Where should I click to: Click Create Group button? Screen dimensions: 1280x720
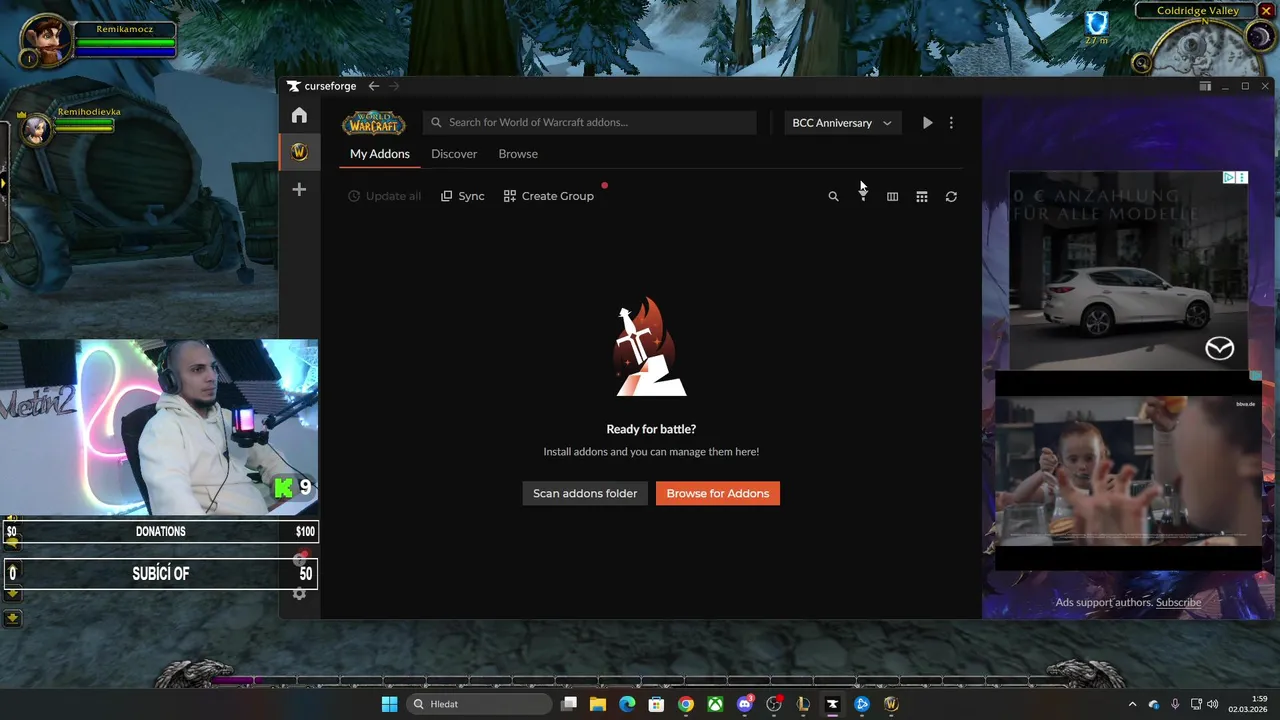click(549, 196)
